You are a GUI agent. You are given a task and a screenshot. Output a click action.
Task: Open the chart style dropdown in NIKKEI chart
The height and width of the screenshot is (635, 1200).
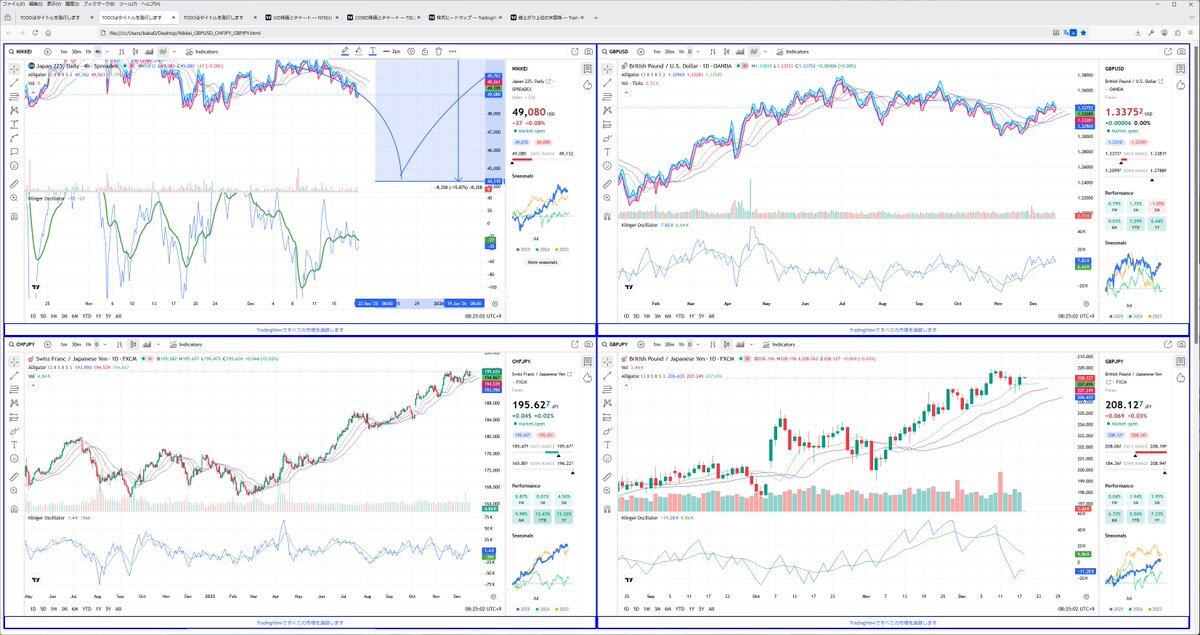coord(174,51)
